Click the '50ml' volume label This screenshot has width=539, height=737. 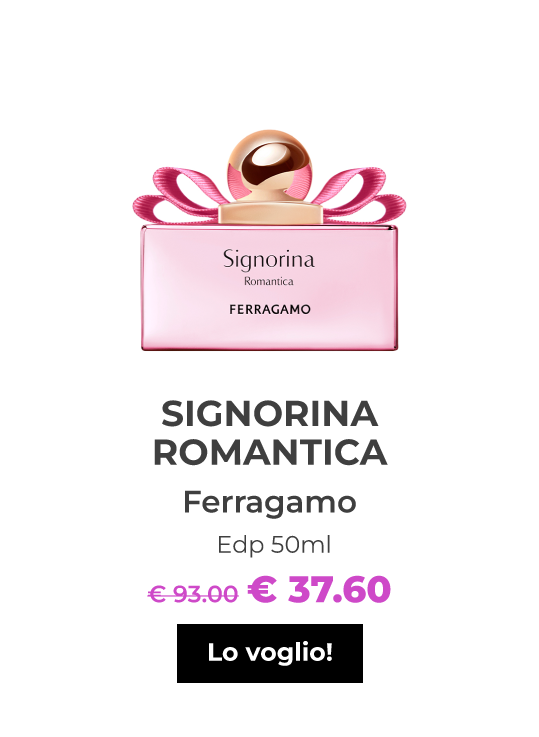click(x=301, y=544)
